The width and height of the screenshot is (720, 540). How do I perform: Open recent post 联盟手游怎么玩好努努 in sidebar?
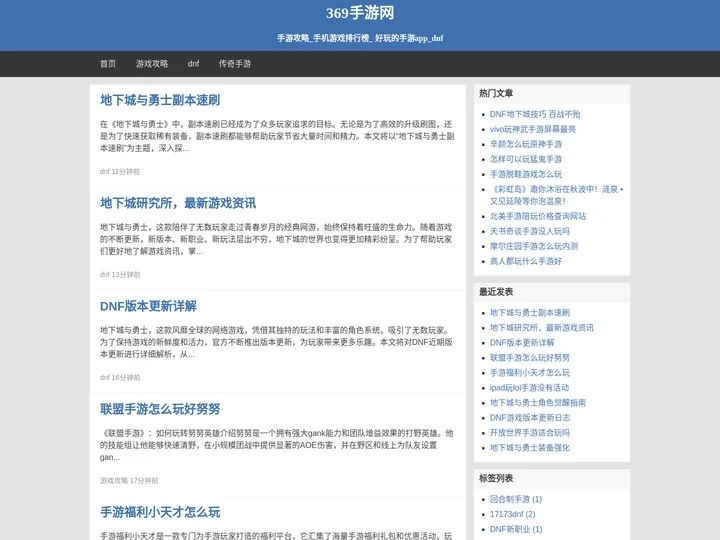[x=529, y=358]
